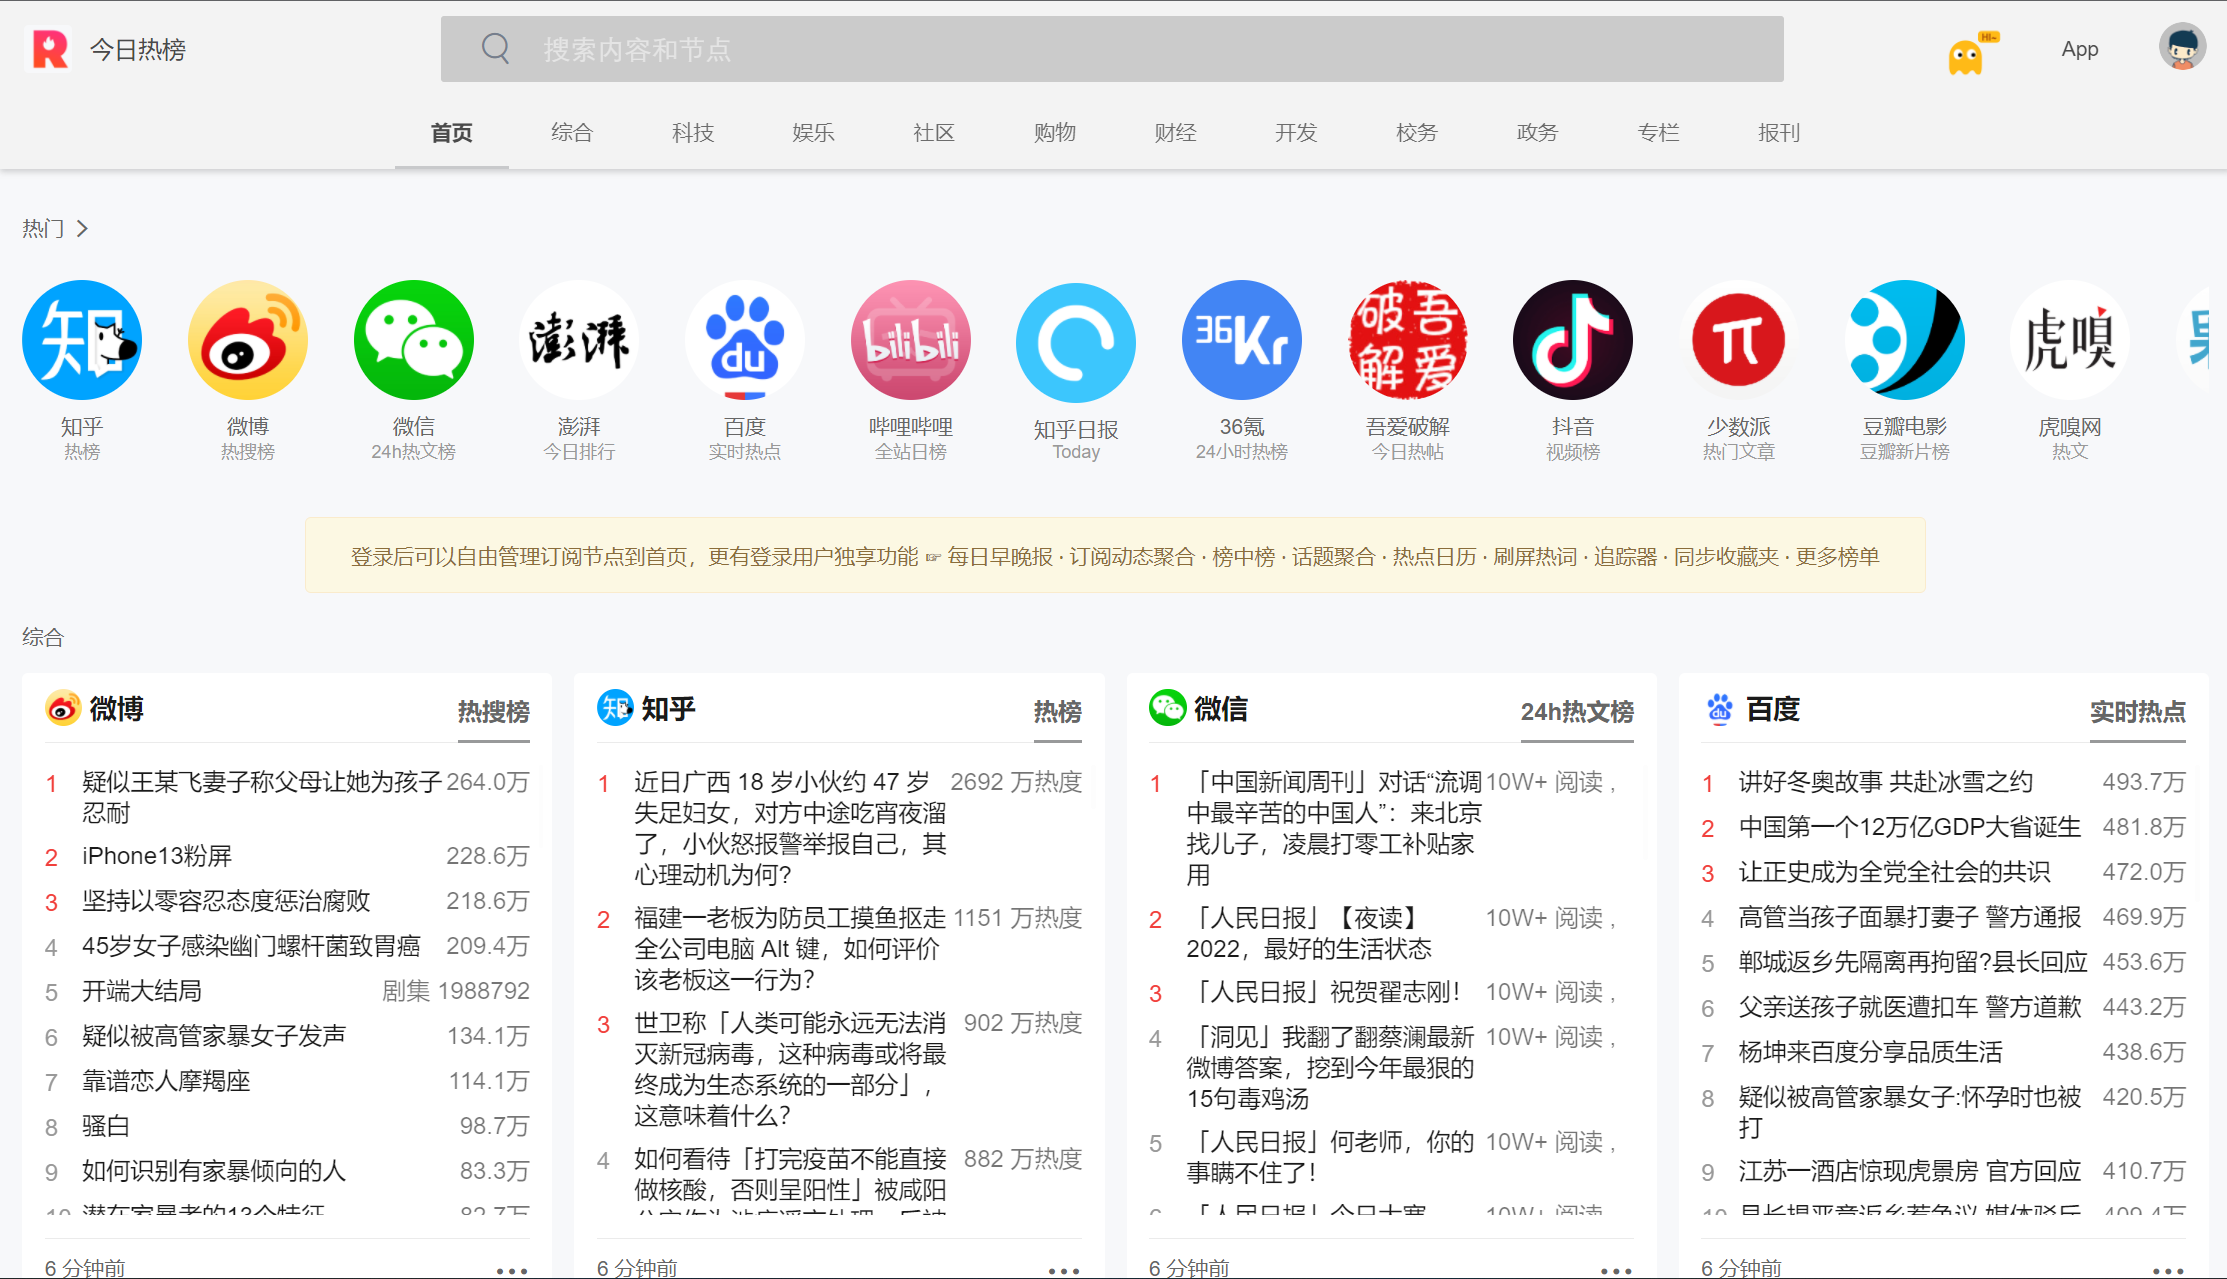The image size is (2227, 1279).
Task: Open the 吾爱破解 今日热帖 icon
Action: 1407,340
